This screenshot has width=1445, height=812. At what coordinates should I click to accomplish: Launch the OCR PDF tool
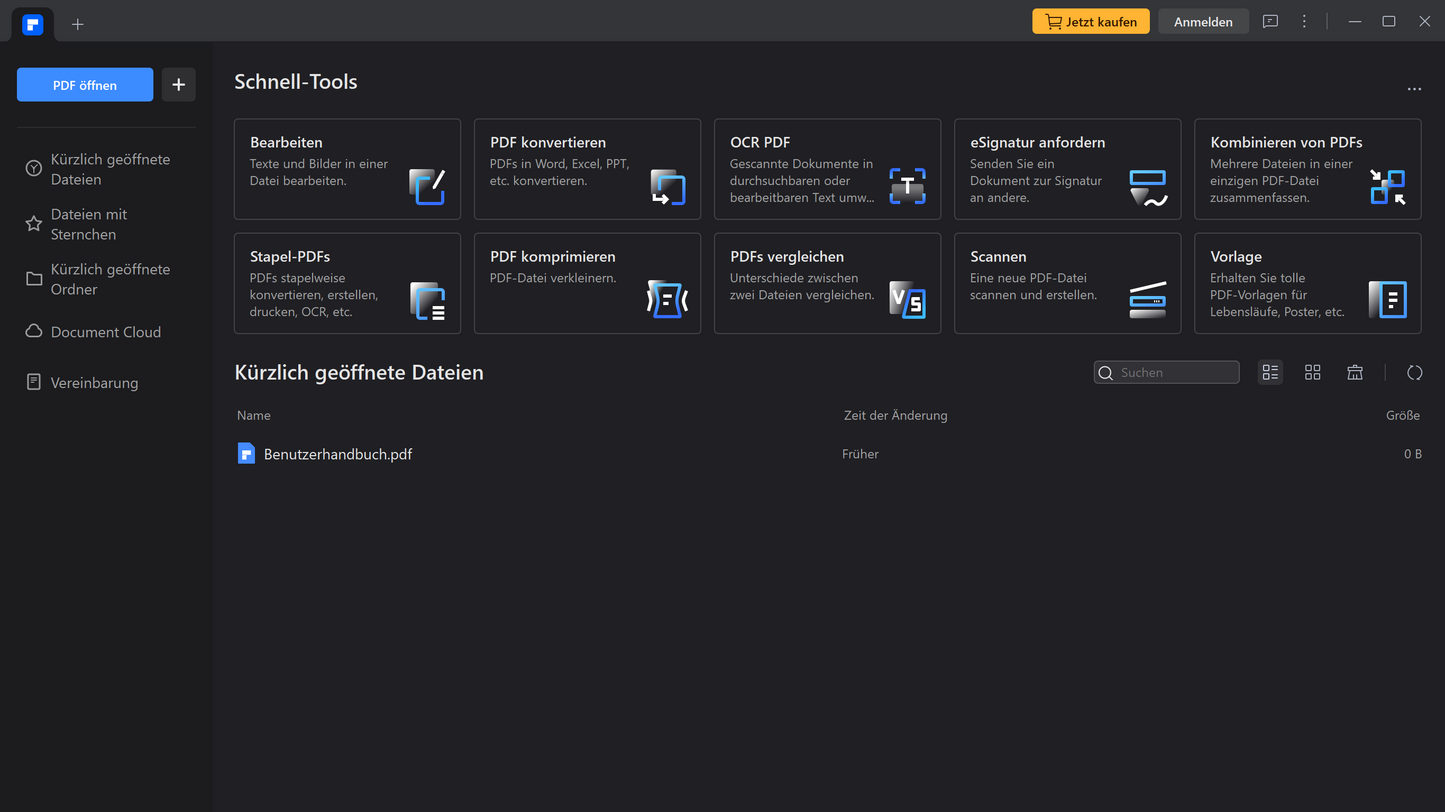pos(827,169)
